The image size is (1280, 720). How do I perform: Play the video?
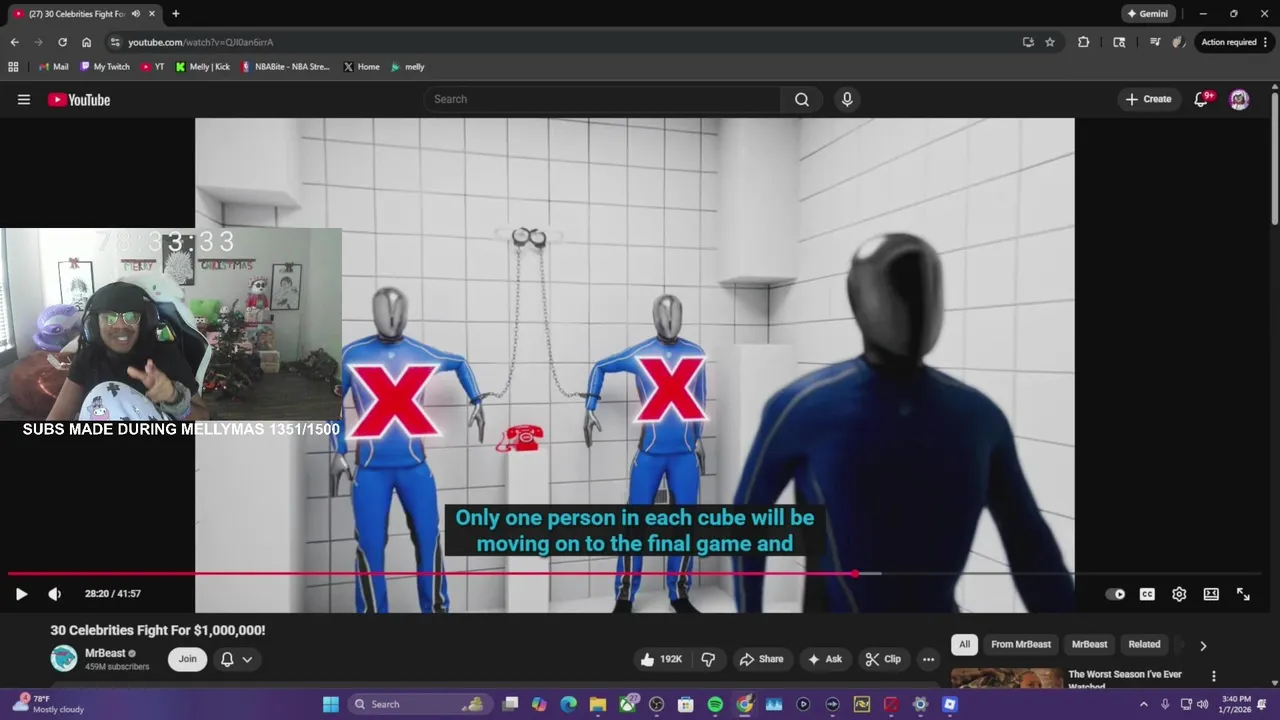(21, 594)
